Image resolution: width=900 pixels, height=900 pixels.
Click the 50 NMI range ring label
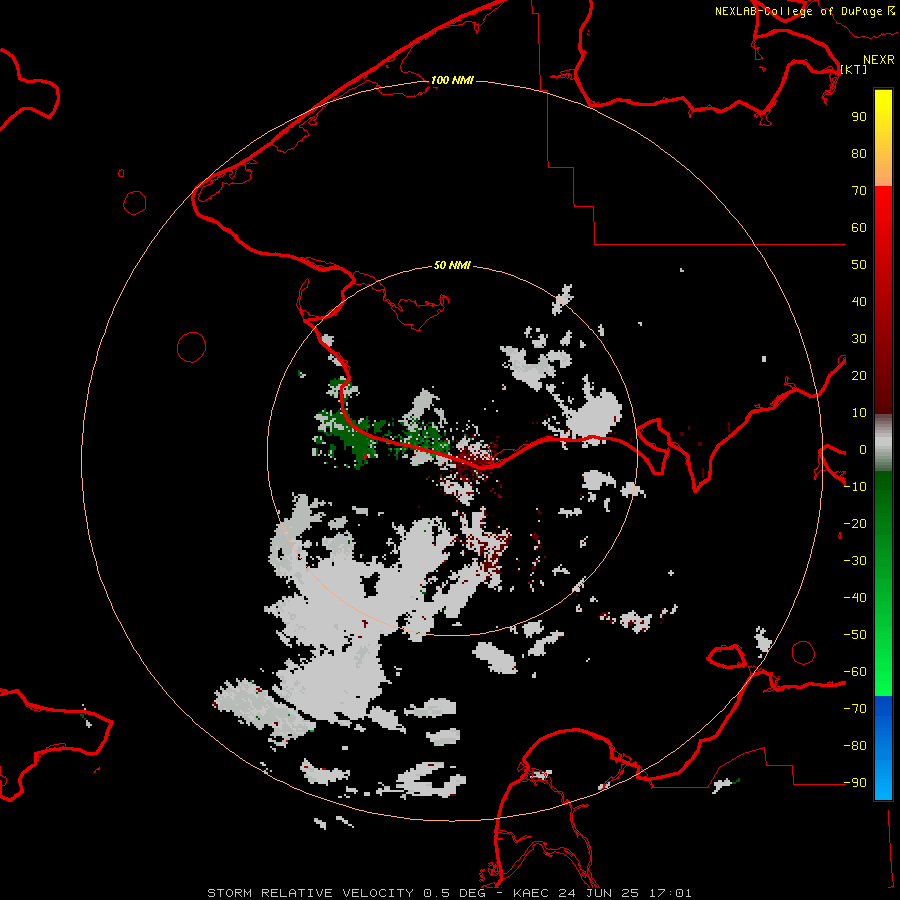452,265
